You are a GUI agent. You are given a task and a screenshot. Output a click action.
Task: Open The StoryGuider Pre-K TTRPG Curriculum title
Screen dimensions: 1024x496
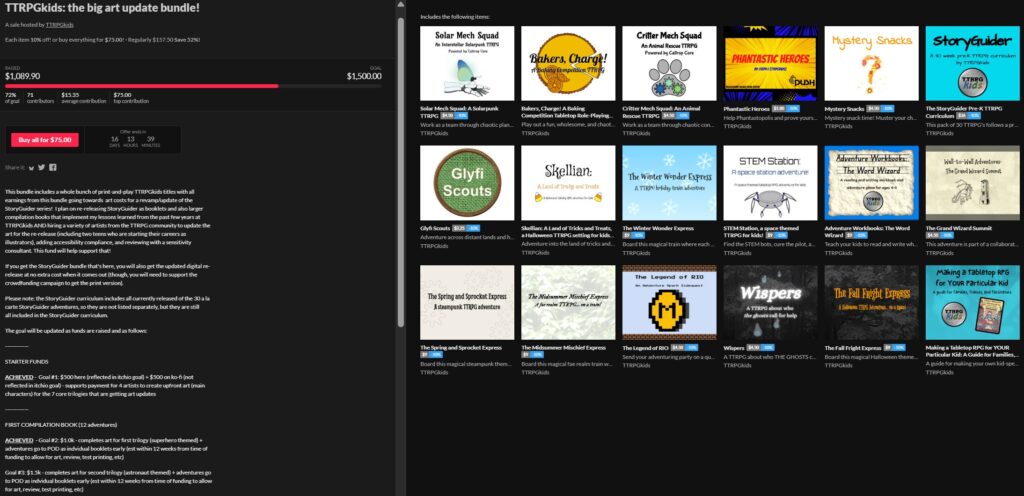(x=963, y=112)
